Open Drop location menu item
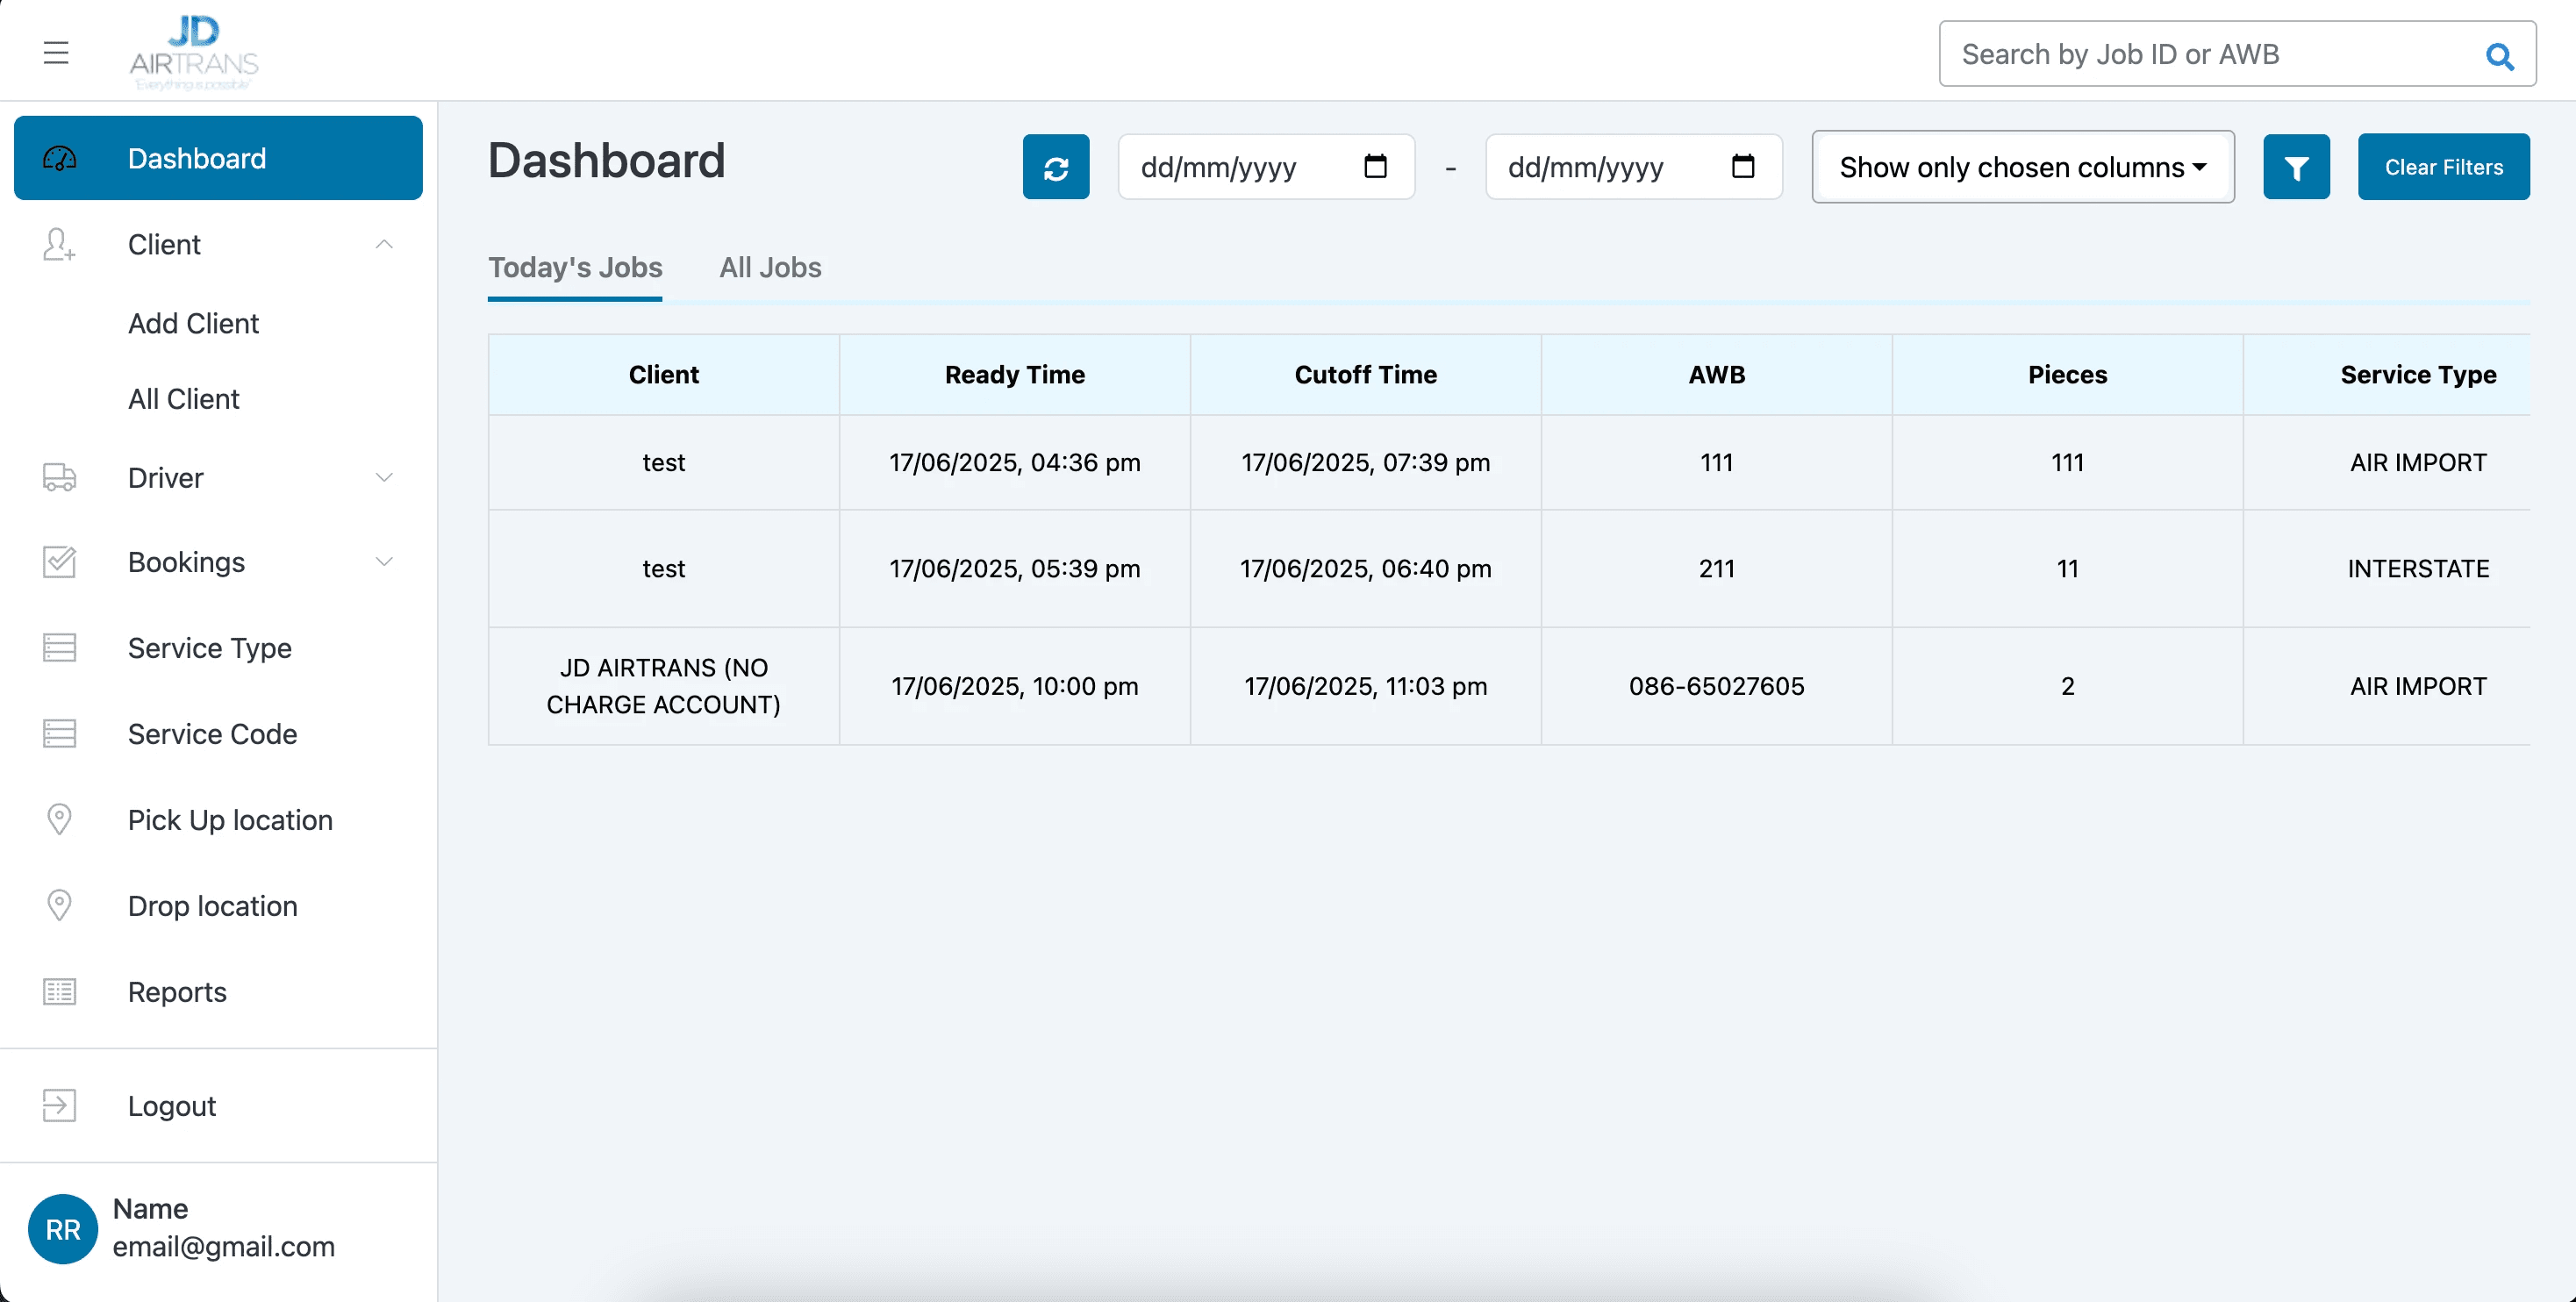This screenshot has width=2576, height=1302. (212, 905)
